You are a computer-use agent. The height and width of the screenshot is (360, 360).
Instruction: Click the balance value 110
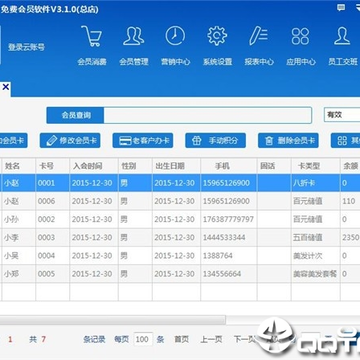349,201
